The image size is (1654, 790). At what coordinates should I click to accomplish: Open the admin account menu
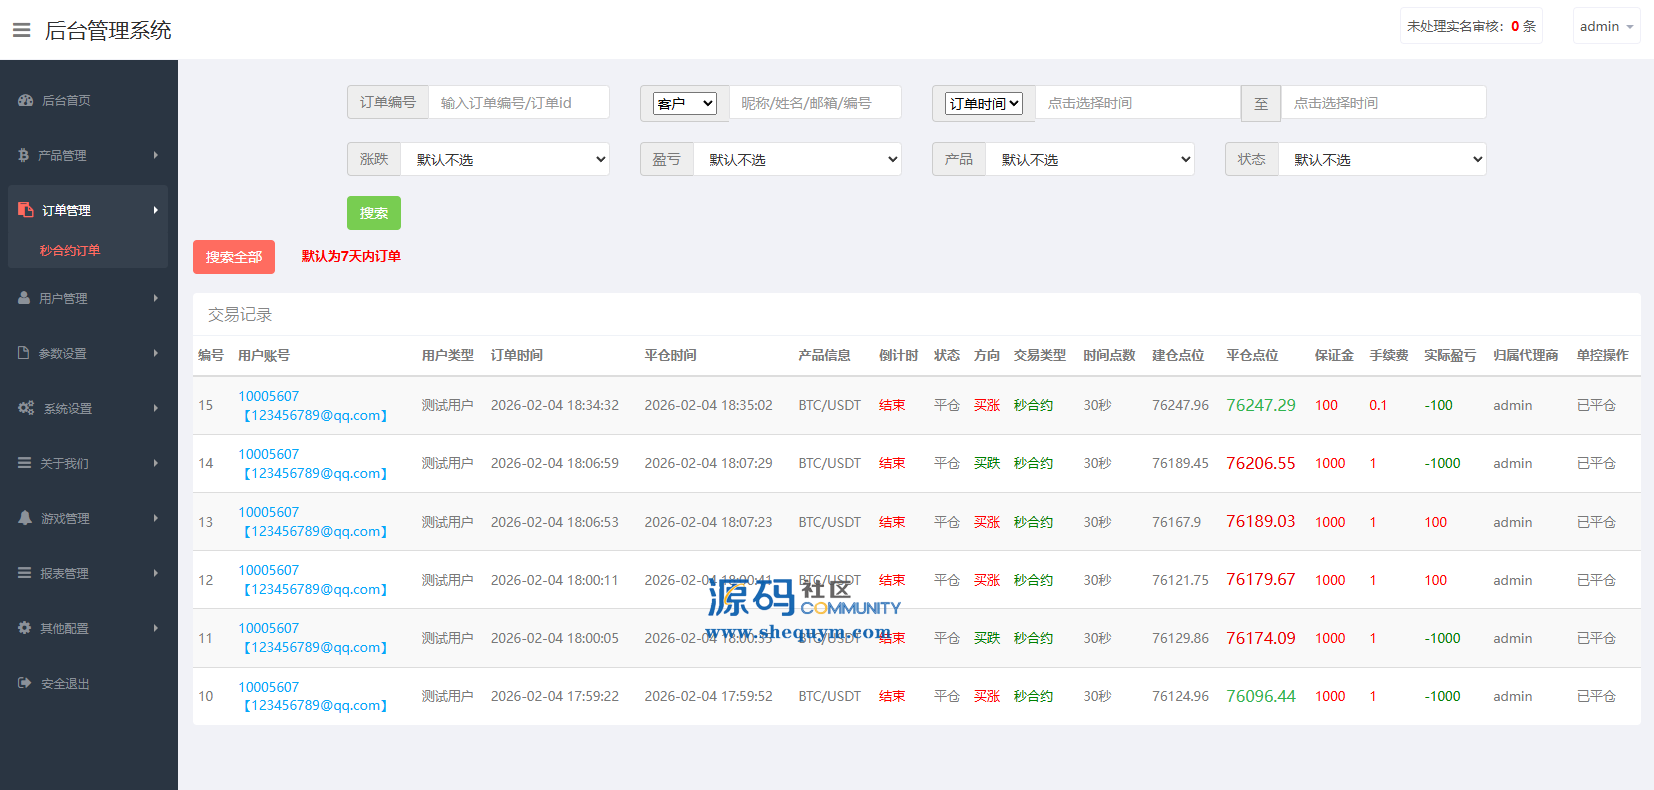click(1606, 27)
